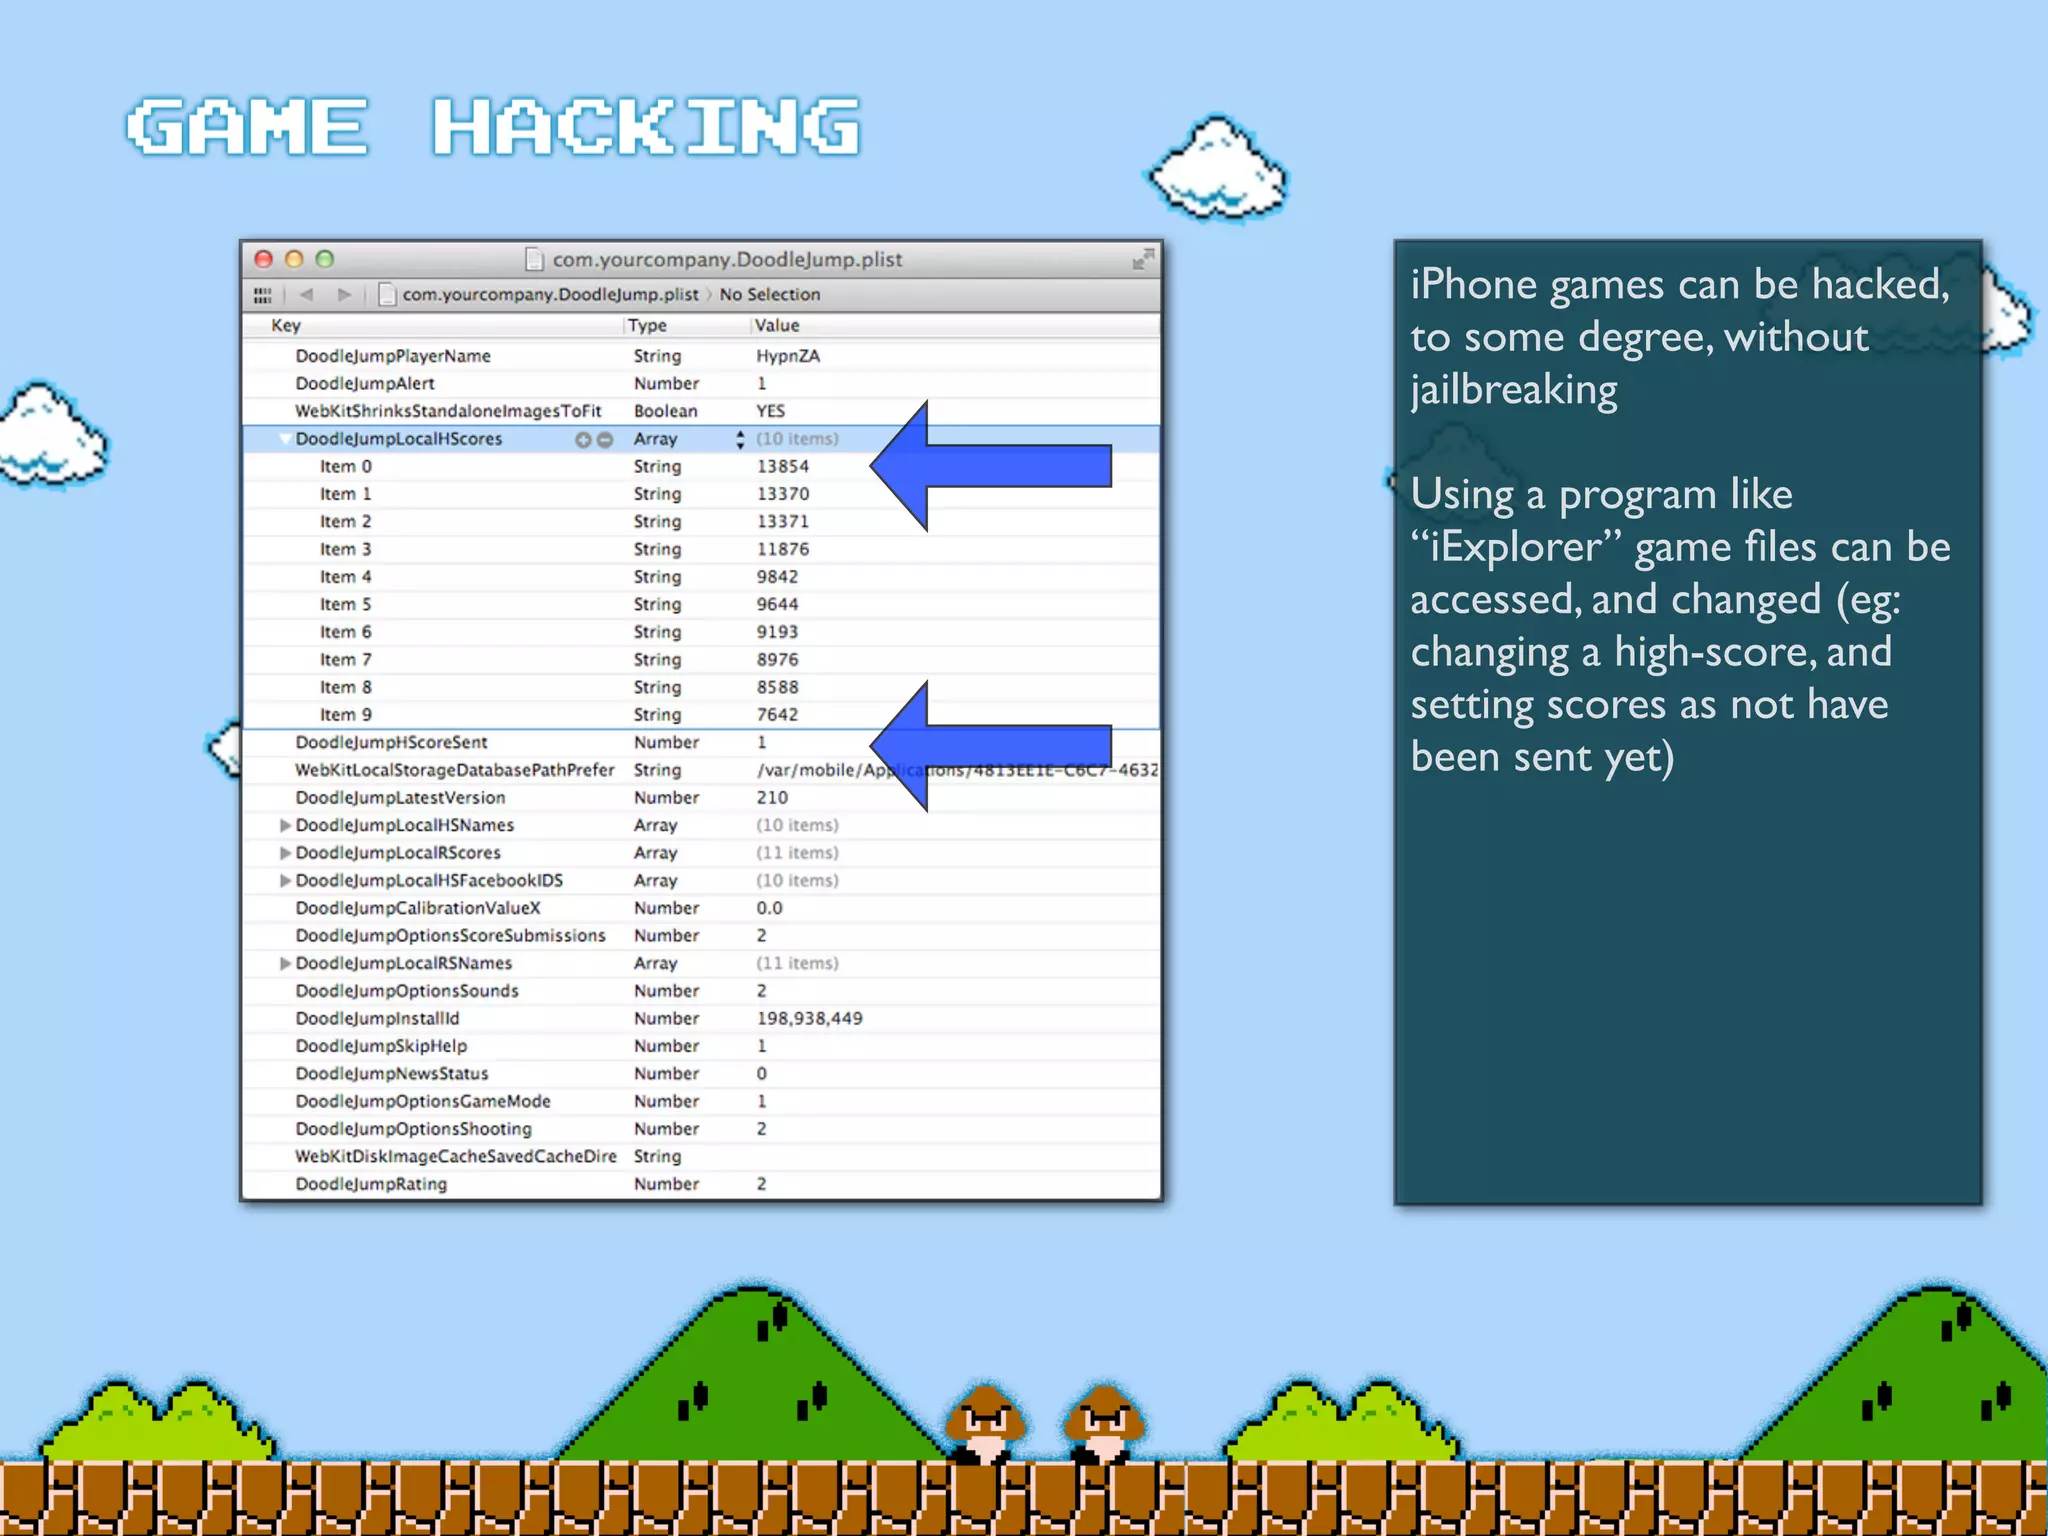The width and height of the screenshot is (2048, 1536).
Task: Click the plist document icon in title bar
Action: [x=535, y=260]
